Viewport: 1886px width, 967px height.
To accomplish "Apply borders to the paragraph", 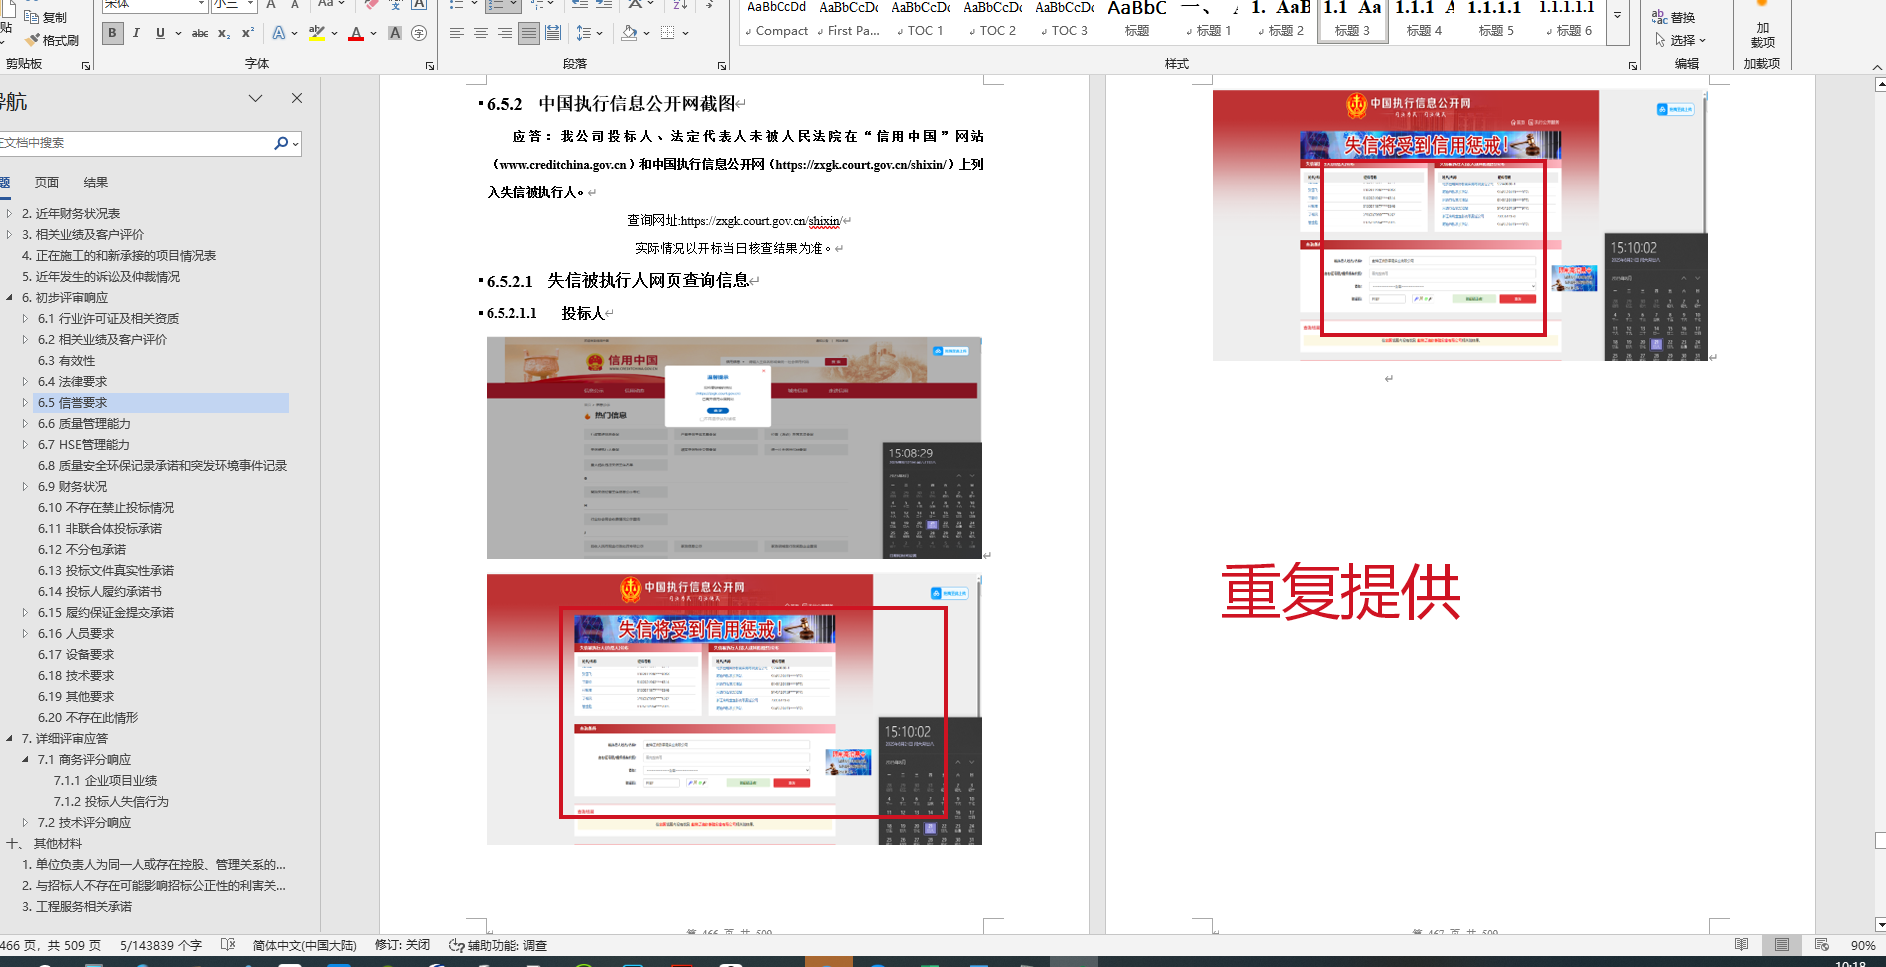I will (x=669, y=33).
